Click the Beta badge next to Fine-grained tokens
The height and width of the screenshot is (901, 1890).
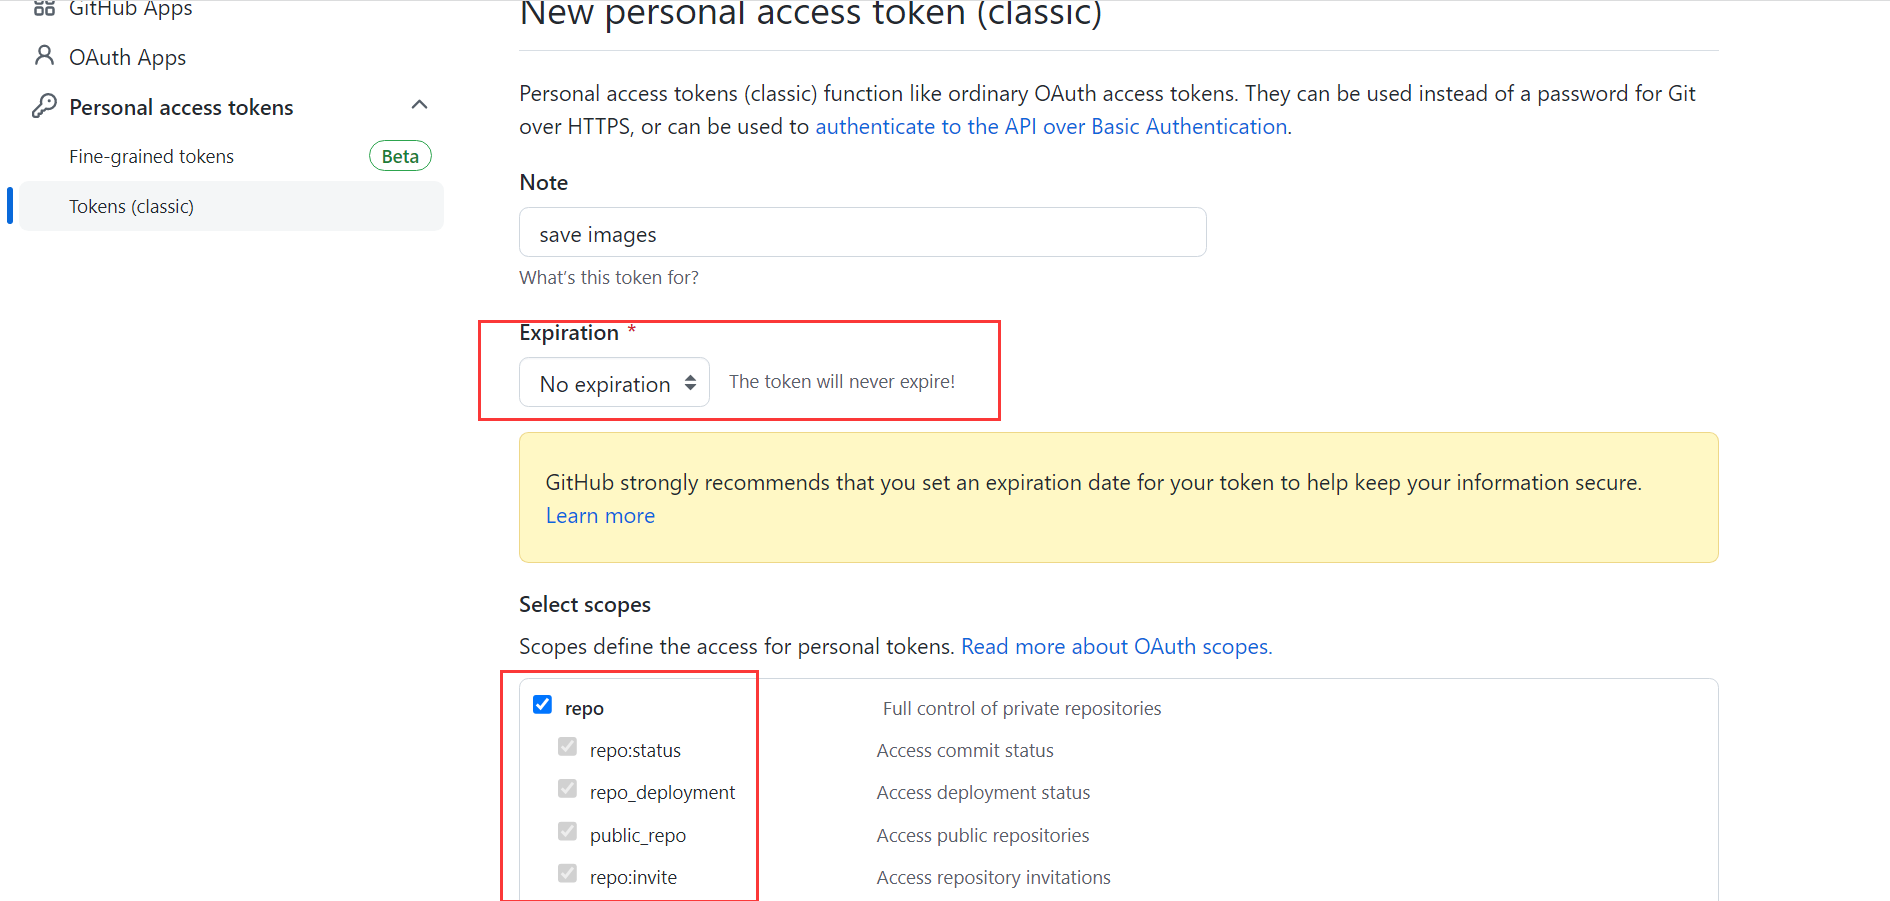(x=400, y=156)
